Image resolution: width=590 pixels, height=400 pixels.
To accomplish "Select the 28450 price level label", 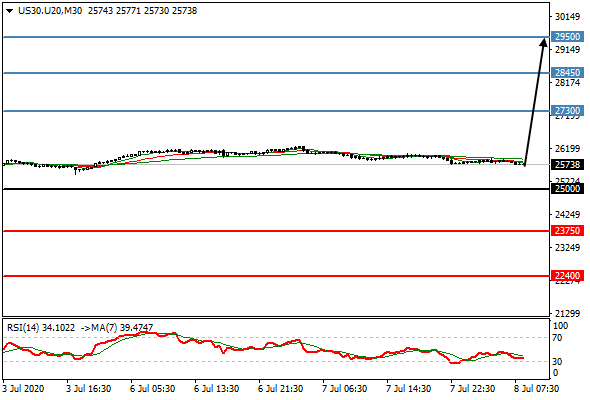I will (x=567, y=72).
